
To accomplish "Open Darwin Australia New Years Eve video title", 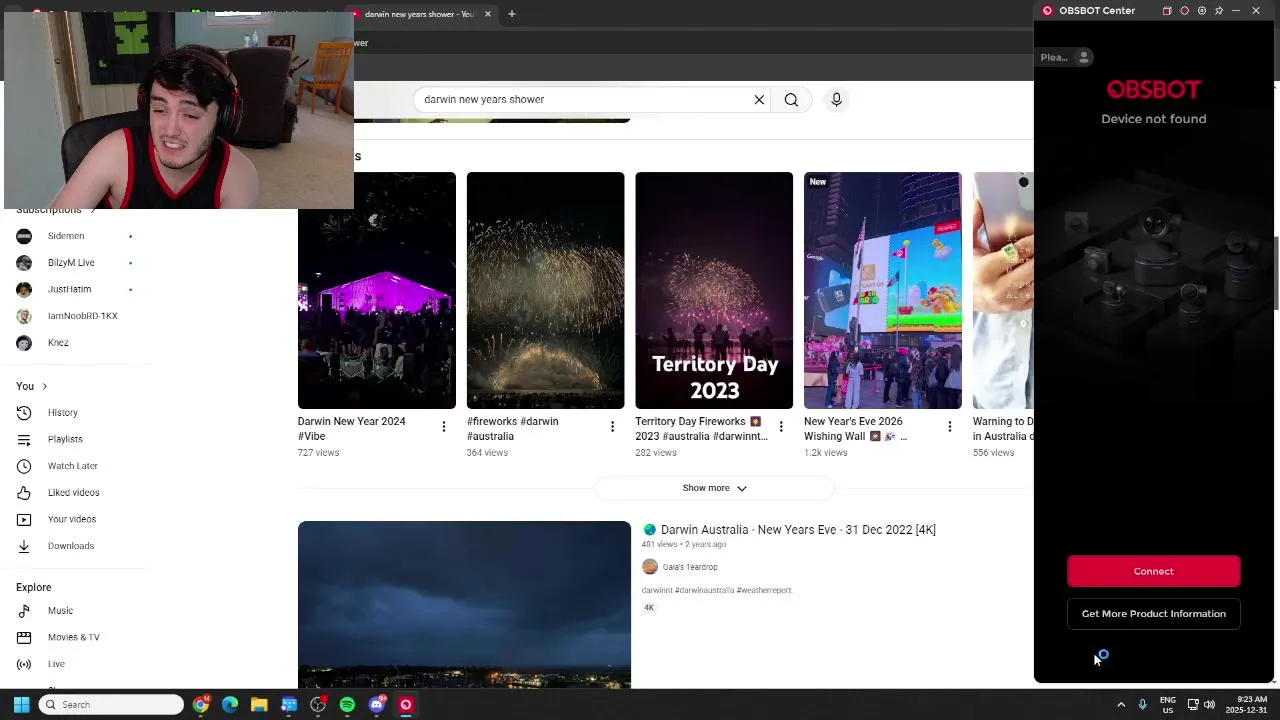I will point(798,530).
